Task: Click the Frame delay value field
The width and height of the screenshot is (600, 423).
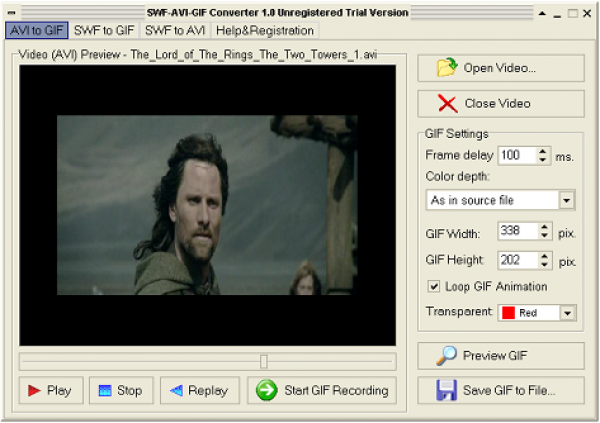Action: coord(516,155)
